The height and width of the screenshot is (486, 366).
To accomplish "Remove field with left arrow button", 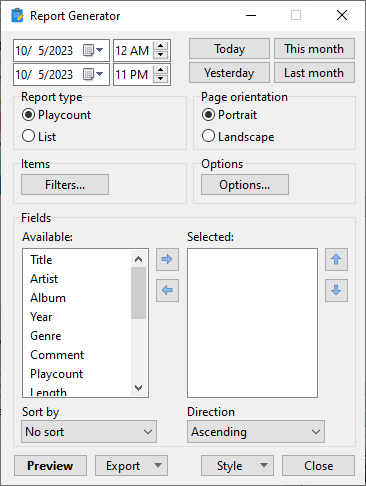I will coord(167,290).
